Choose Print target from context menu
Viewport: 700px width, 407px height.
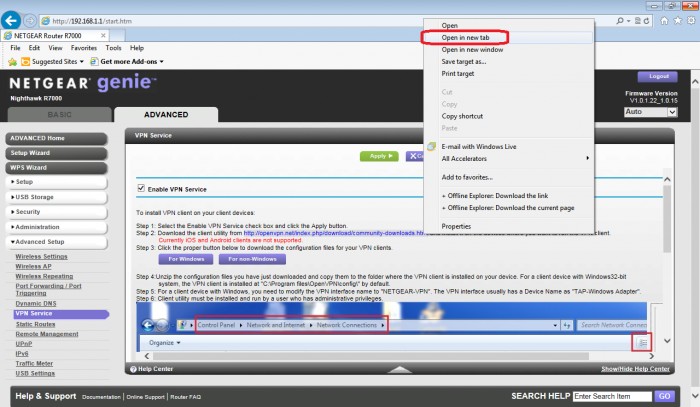click(x=509, y=74)
